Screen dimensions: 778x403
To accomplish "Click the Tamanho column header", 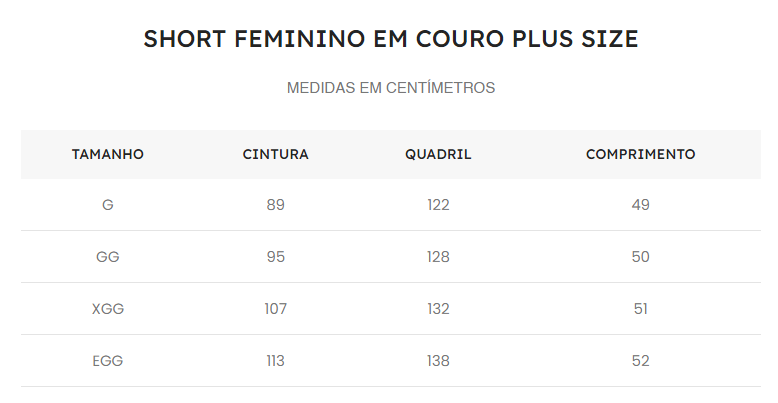I will (x=108, y=154).
